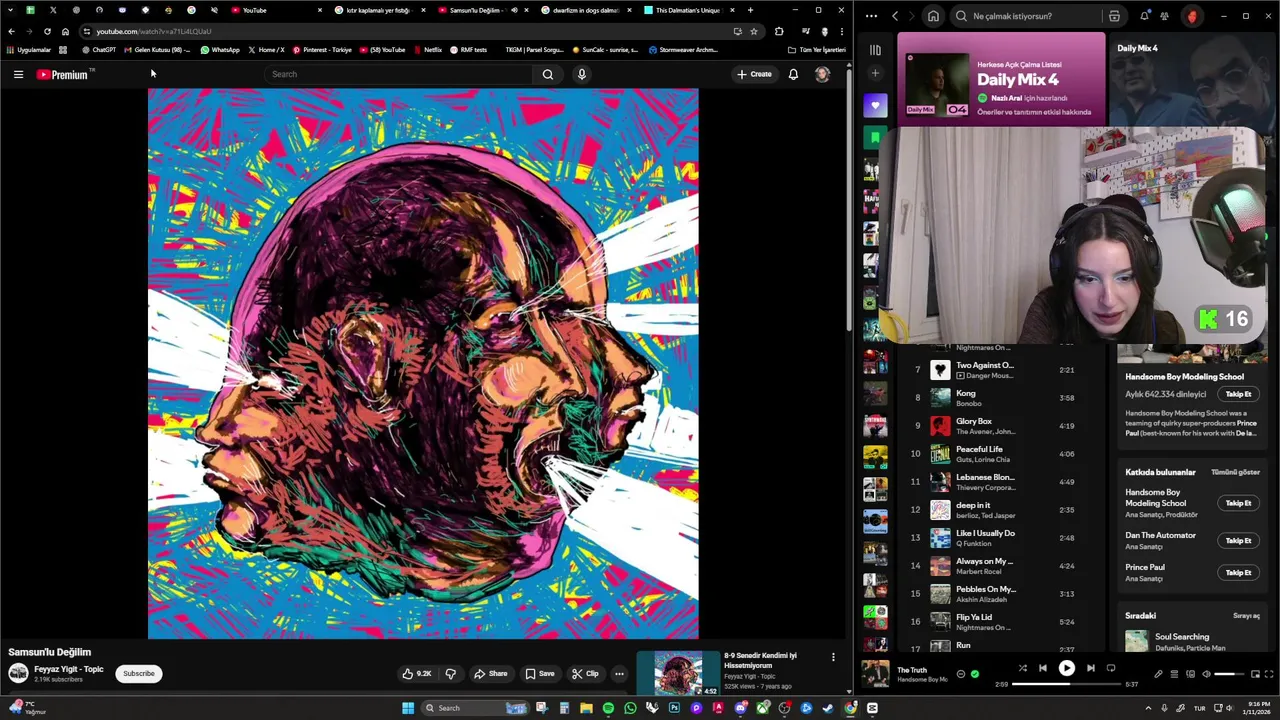Open the Netflix bookmark
This screenshot has width=1280, height=720.
pos(427,49)
